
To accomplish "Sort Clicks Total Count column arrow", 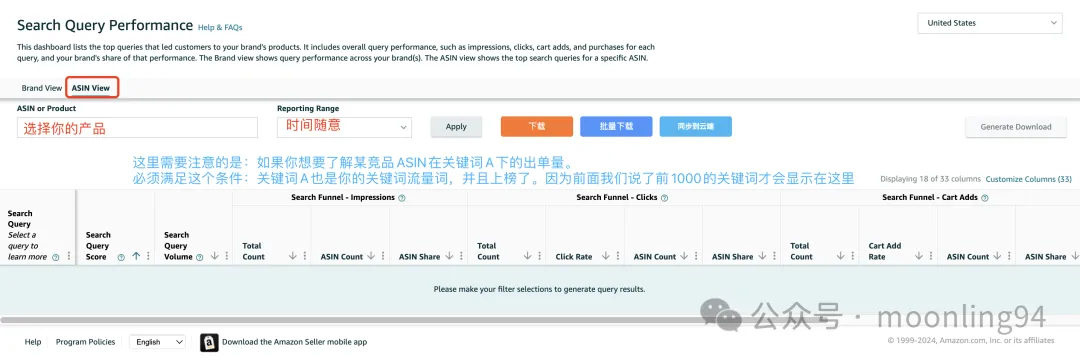I will click(x=527, y=256).
